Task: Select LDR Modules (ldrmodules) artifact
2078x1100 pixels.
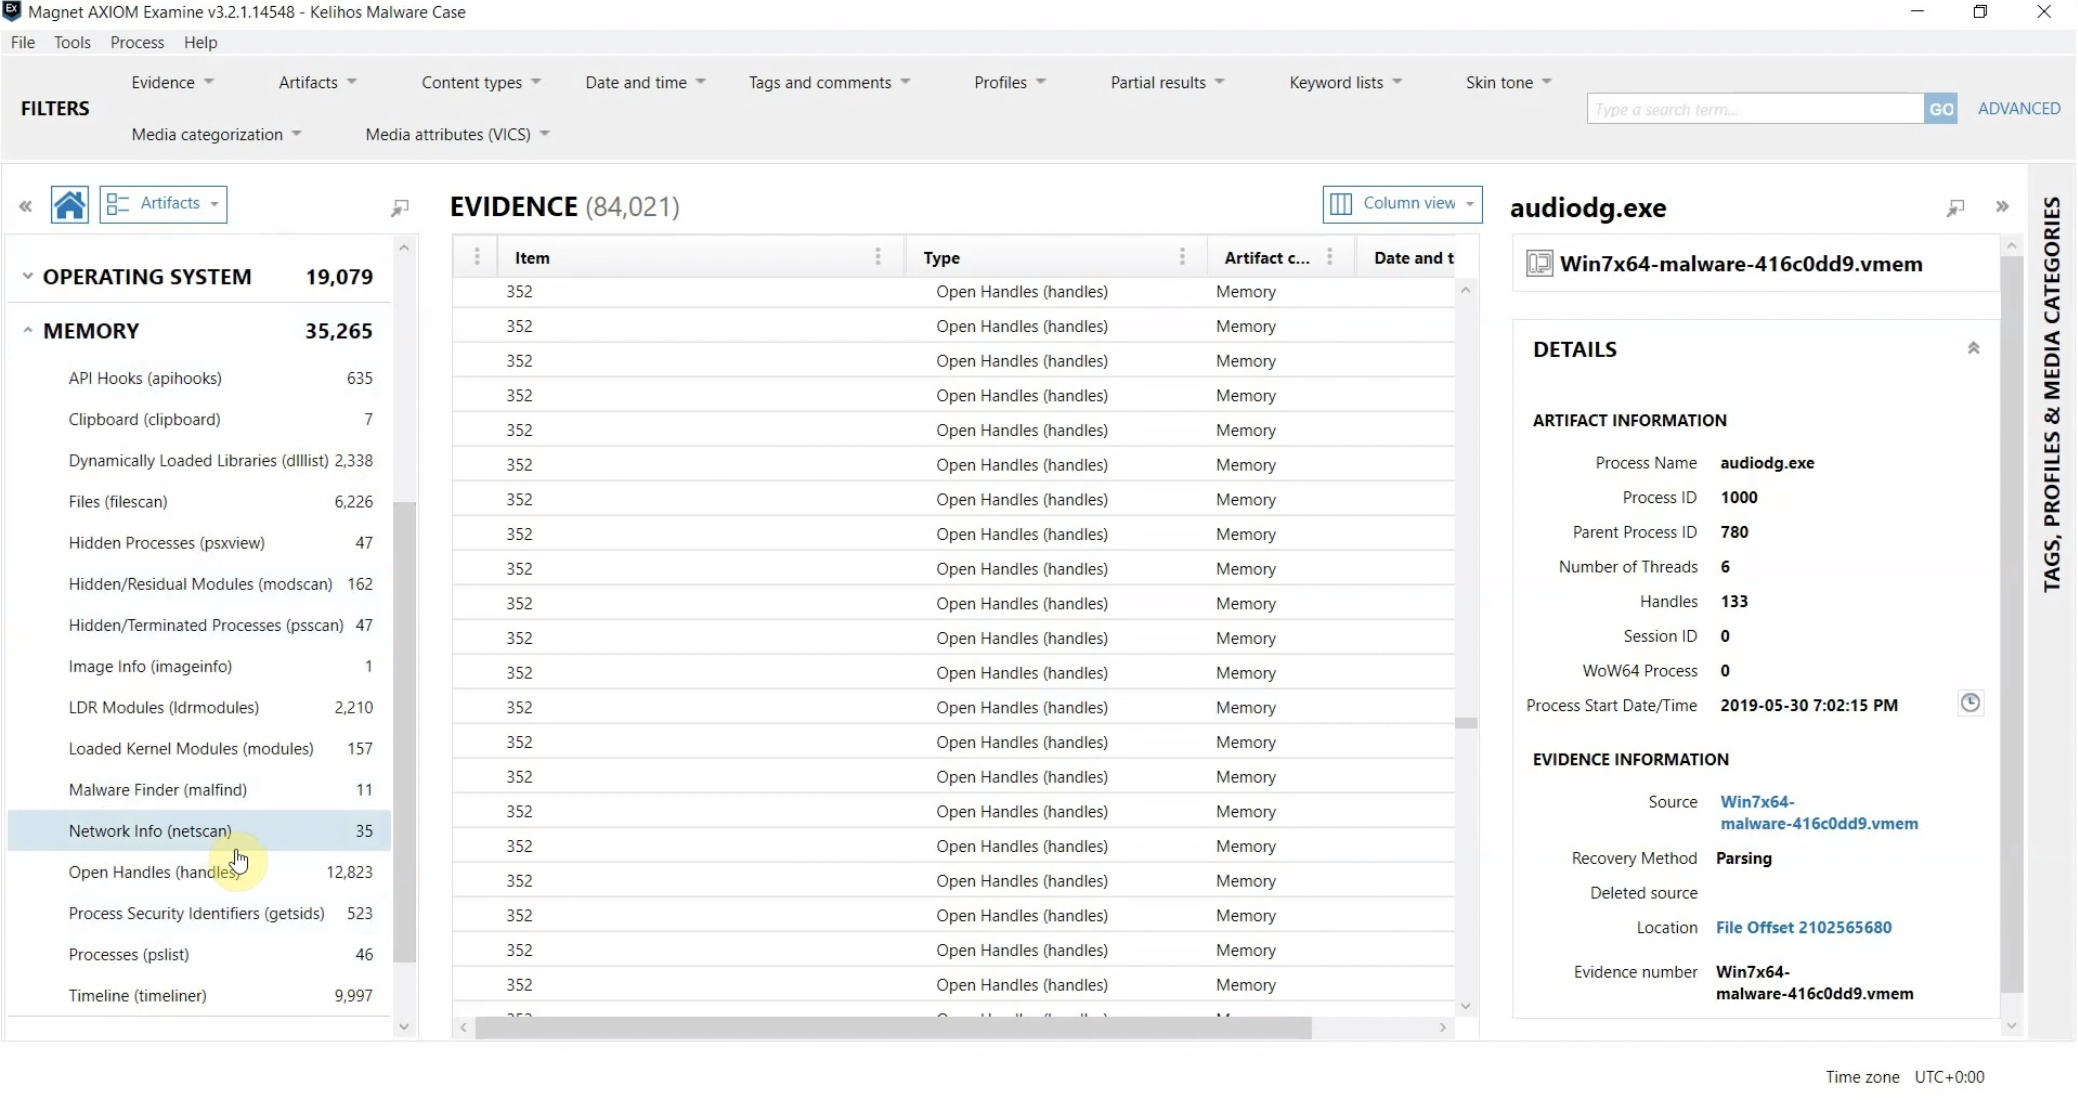Action: (x=199, y=707)
